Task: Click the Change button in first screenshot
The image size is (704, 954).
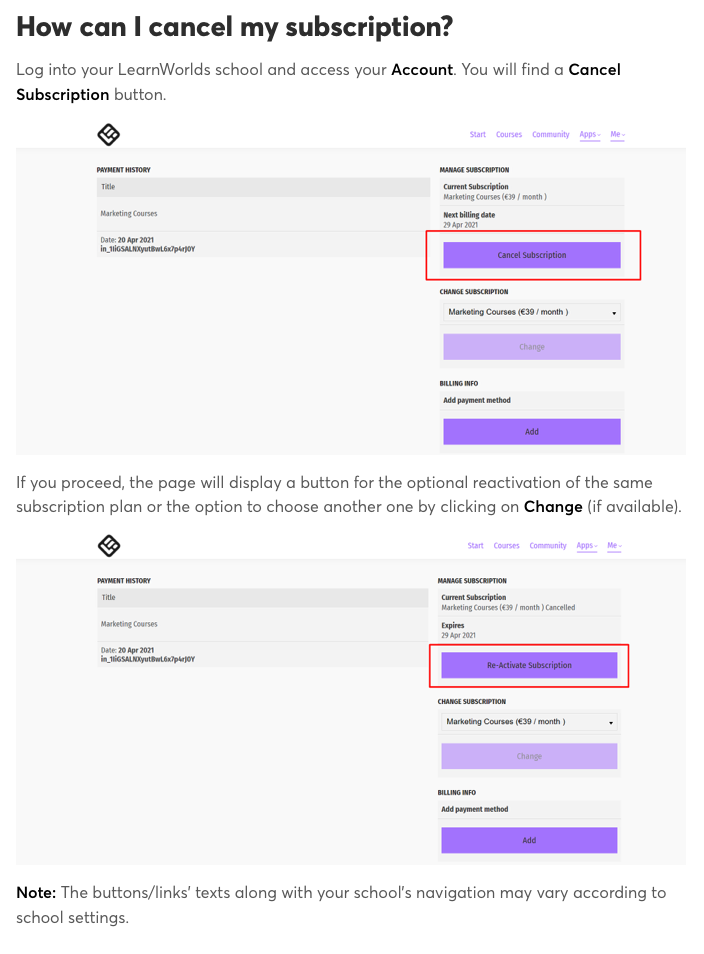Action: [x=532, y=347]
